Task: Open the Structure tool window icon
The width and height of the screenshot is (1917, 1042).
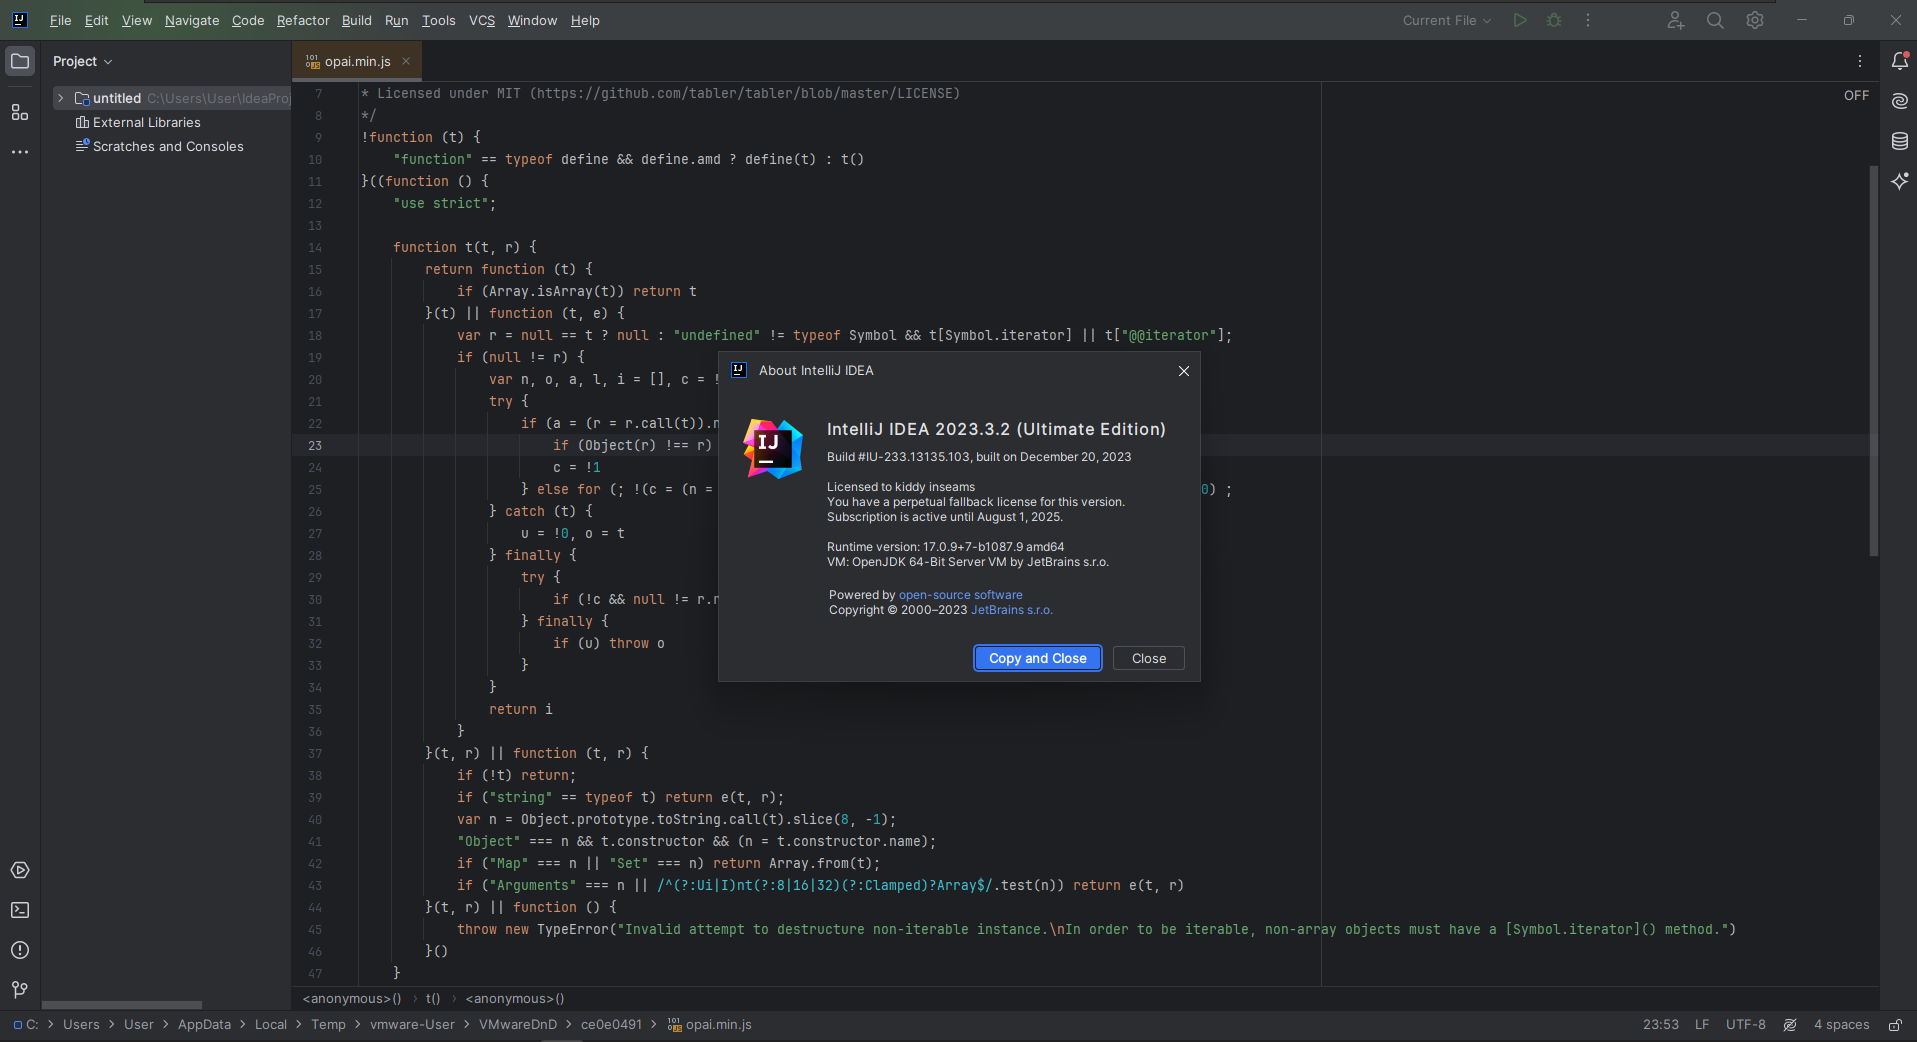Action: coord(20,112)
